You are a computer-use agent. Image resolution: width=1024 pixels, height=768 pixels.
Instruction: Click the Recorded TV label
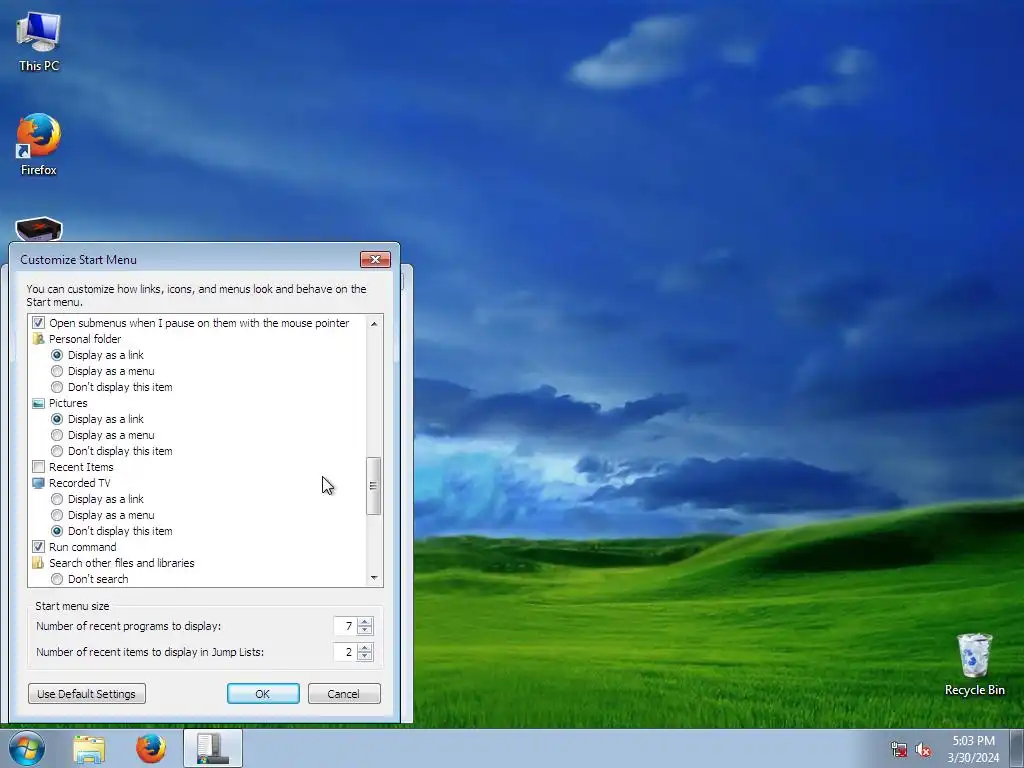pos(80,483)
